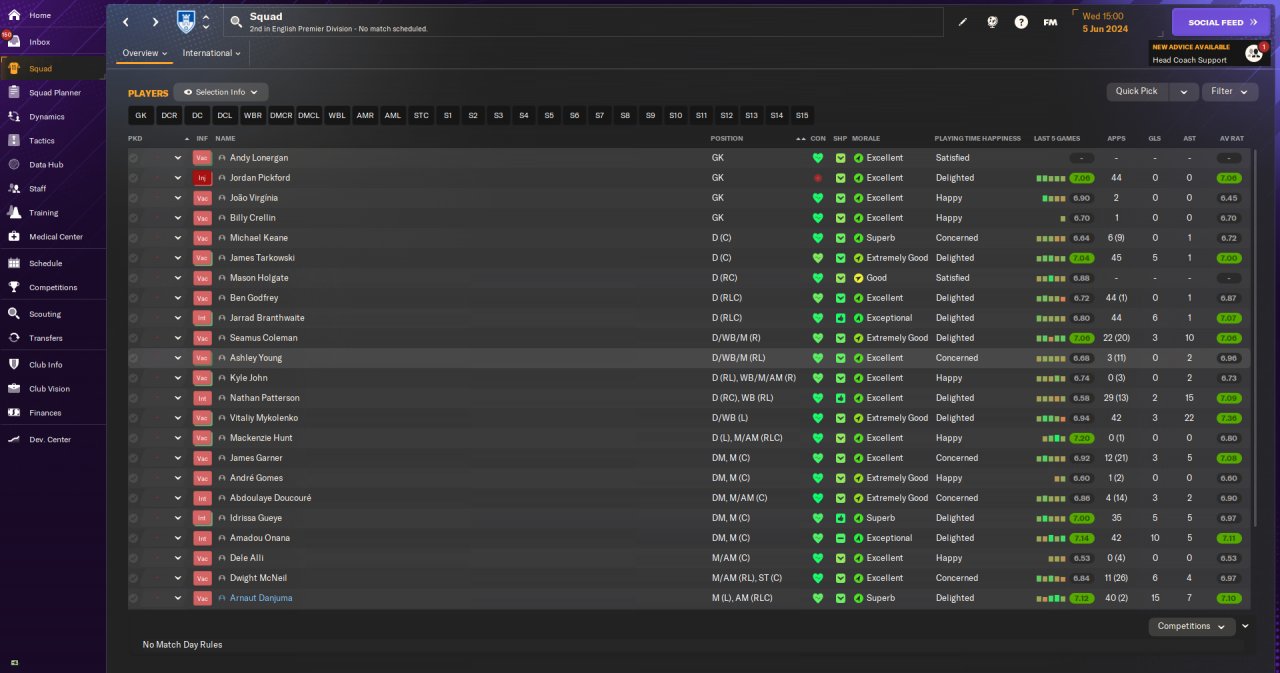This screenshot has height=673, width=1280.
Task: Open the Selection Info dropdown
Action: [221, 92]
